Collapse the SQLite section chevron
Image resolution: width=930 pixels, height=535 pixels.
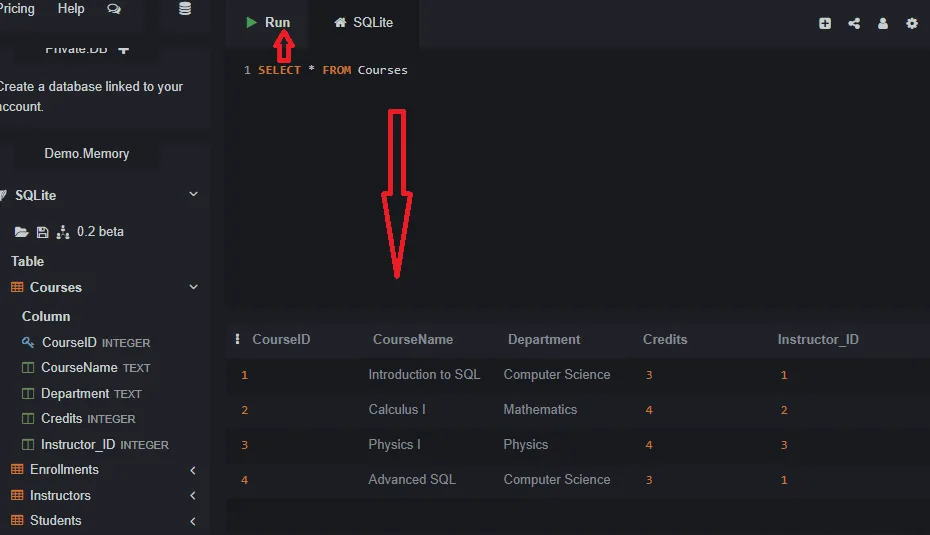(x=193, y=195)
